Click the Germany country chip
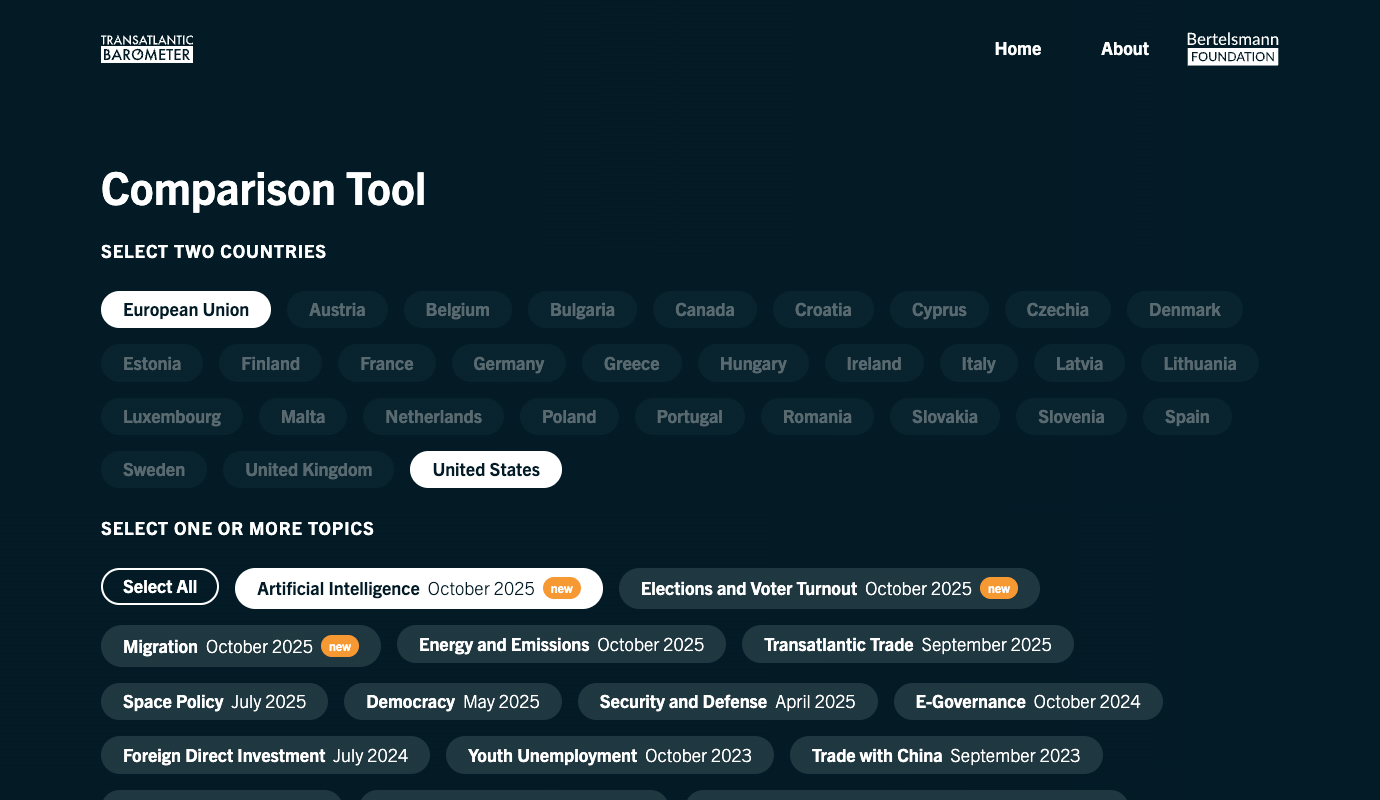 pos(508,364)
